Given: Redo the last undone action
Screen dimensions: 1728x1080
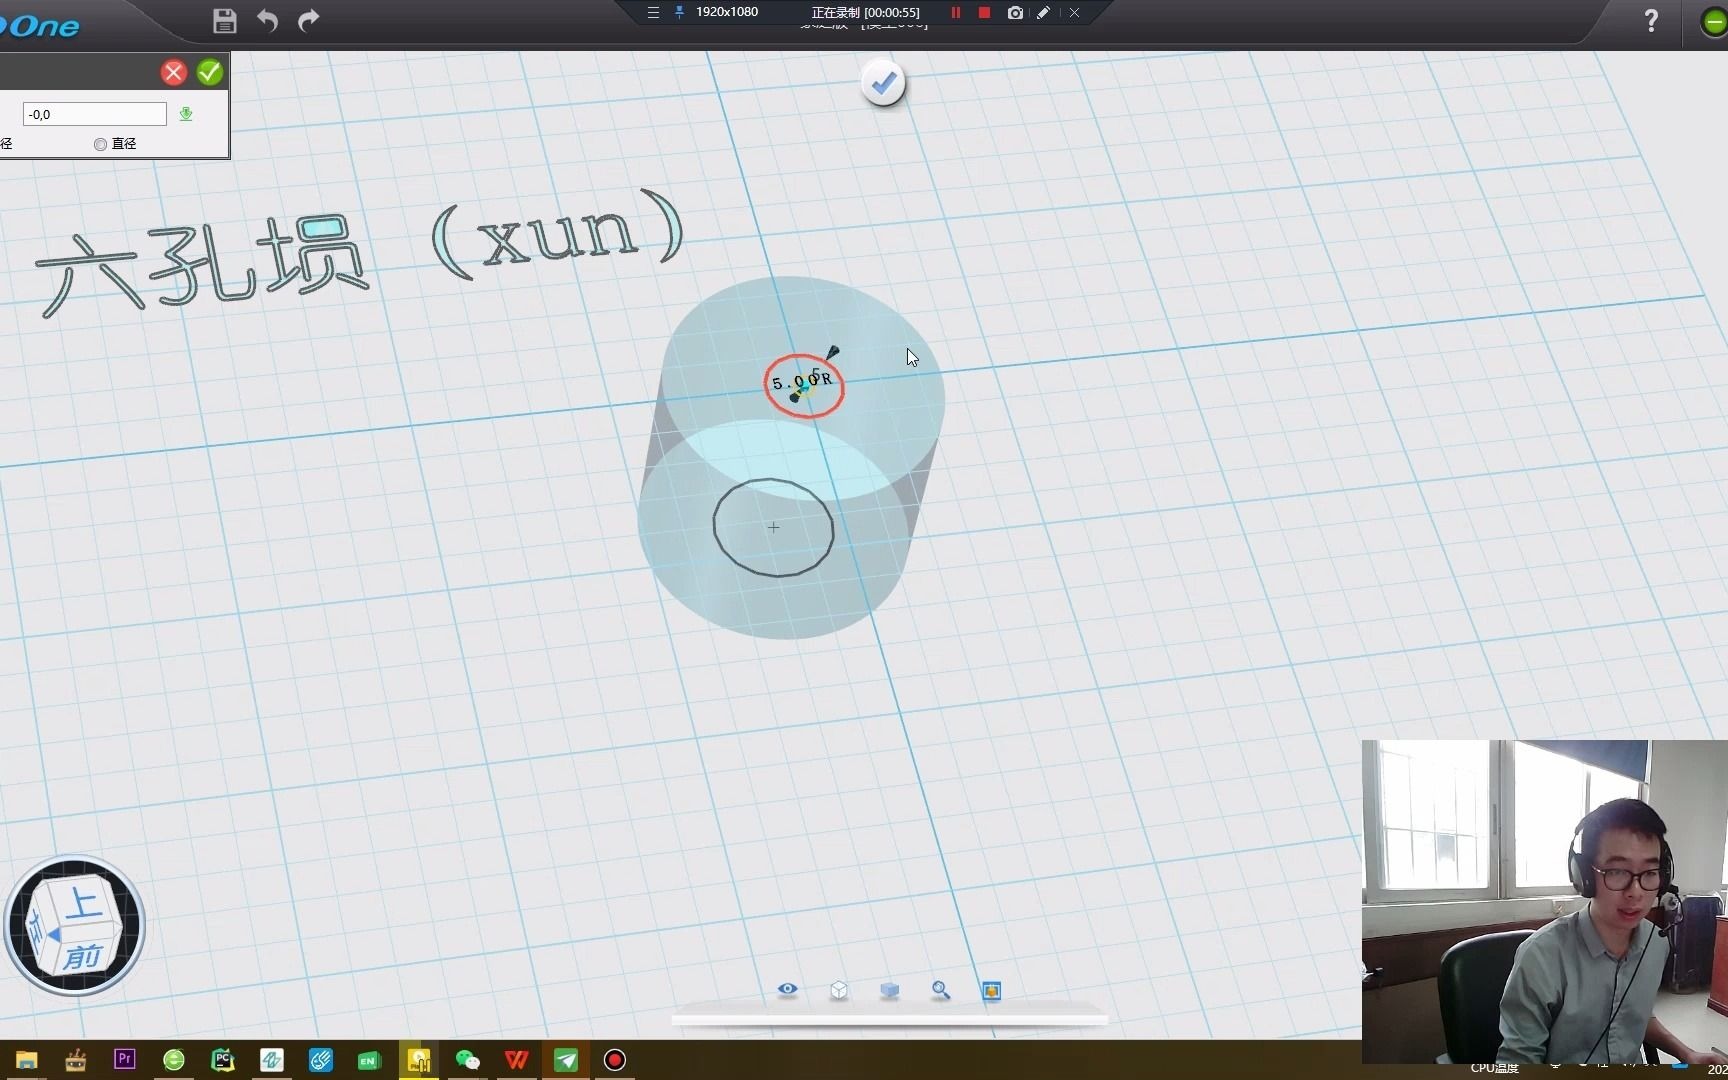Looking at the screenshot, I should point(309,20).
